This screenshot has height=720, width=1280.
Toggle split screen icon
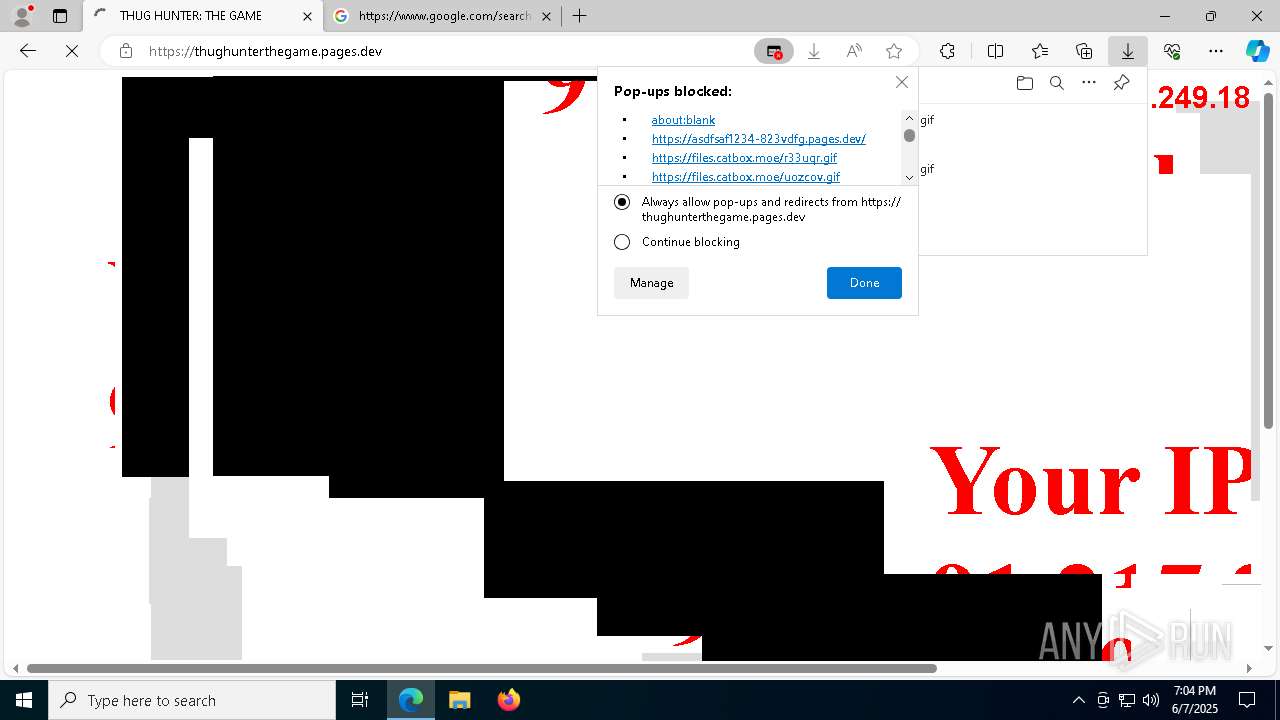tap(995, 51)
